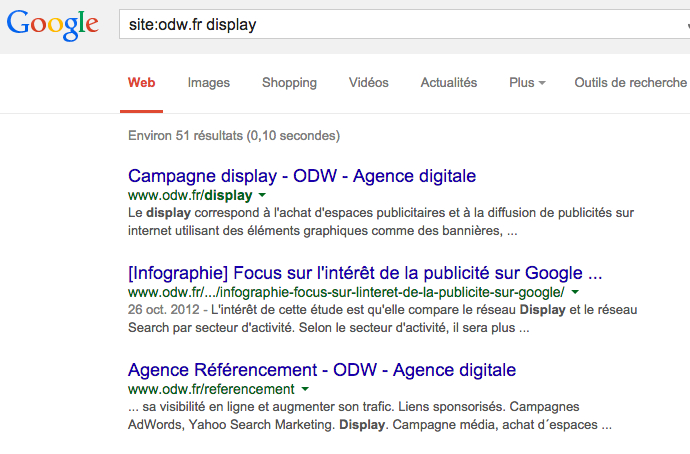The height and width of the screenshot is (454, 690).
Task: Click the Google logo
Action: point(52,25)
